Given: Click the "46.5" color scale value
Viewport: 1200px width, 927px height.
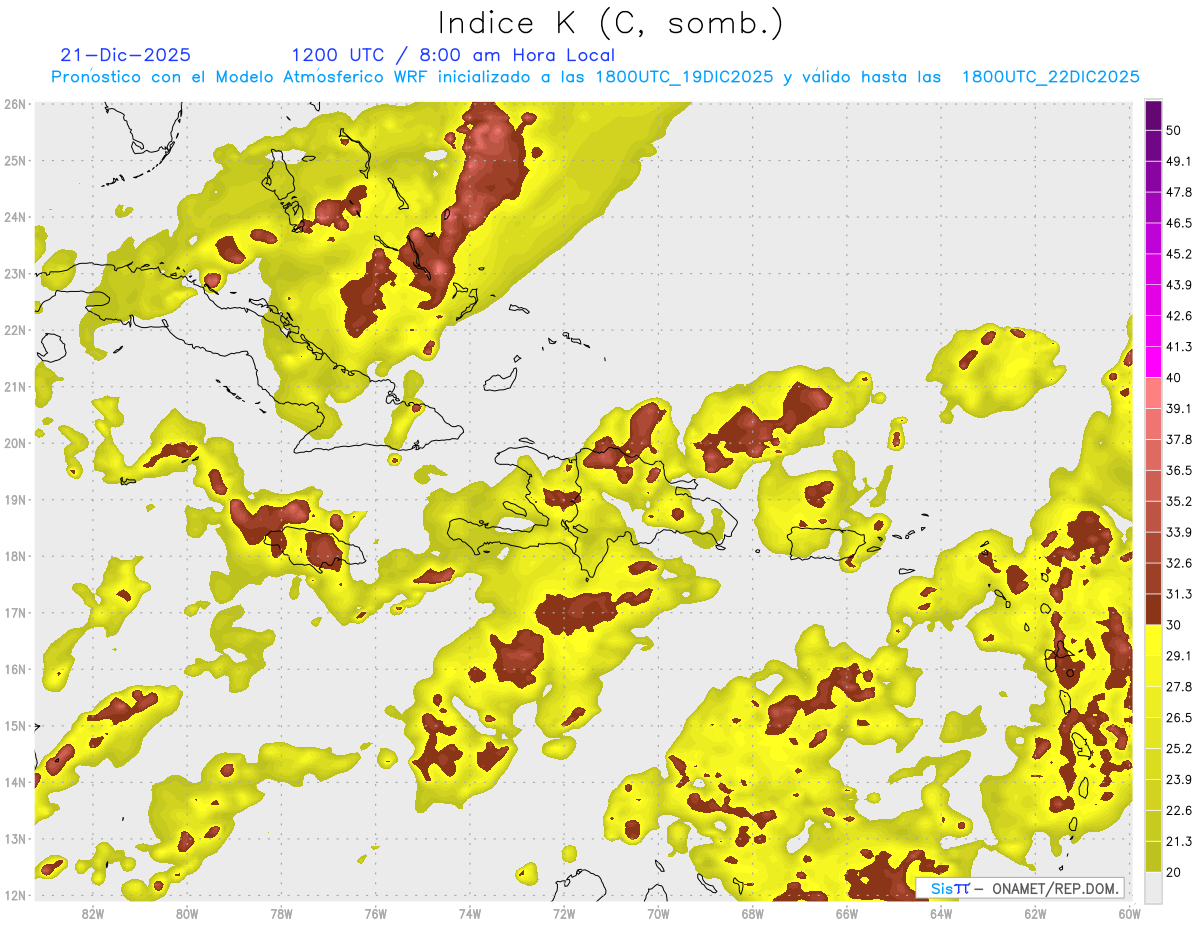Looking at the screenshot, I should 1177,223.
